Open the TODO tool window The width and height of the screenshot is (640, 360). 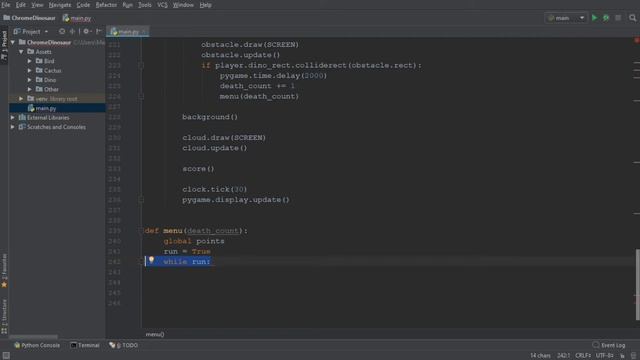[124, 345]
